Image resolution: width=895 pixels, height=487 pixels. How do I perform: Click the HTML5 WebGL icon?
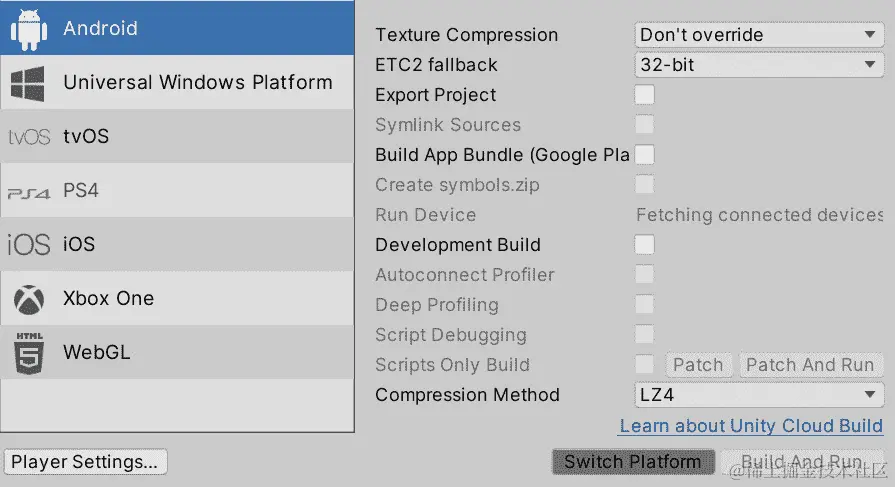29,353
